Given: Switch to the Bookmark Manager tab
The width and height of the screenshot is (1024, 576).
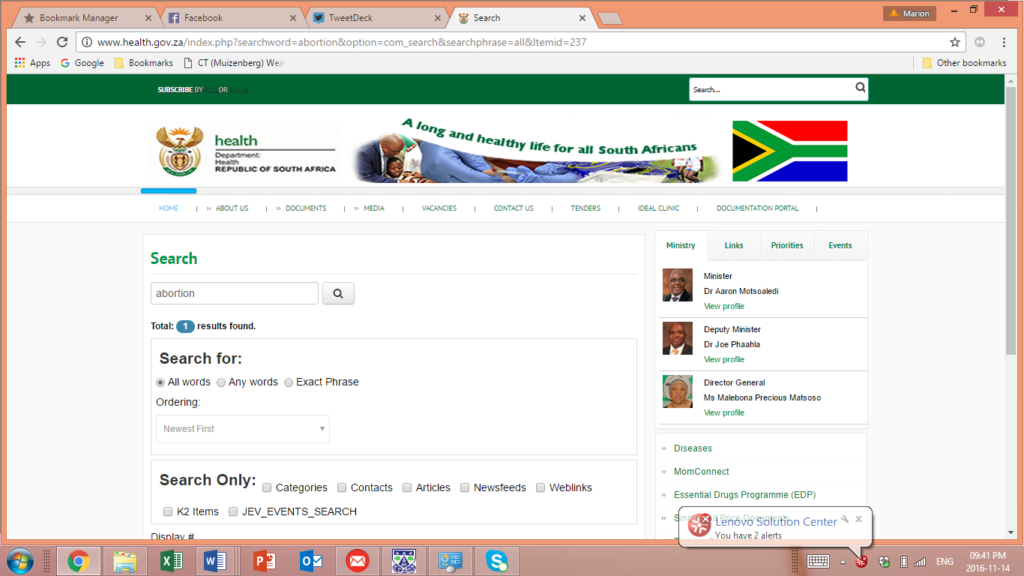Looking at the screenshot, I should point(86,18).
